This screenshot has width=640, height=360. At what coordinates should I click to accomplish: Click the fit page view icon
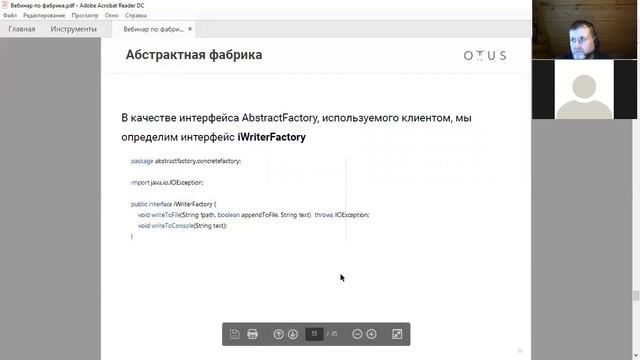[x=397, y=334]
